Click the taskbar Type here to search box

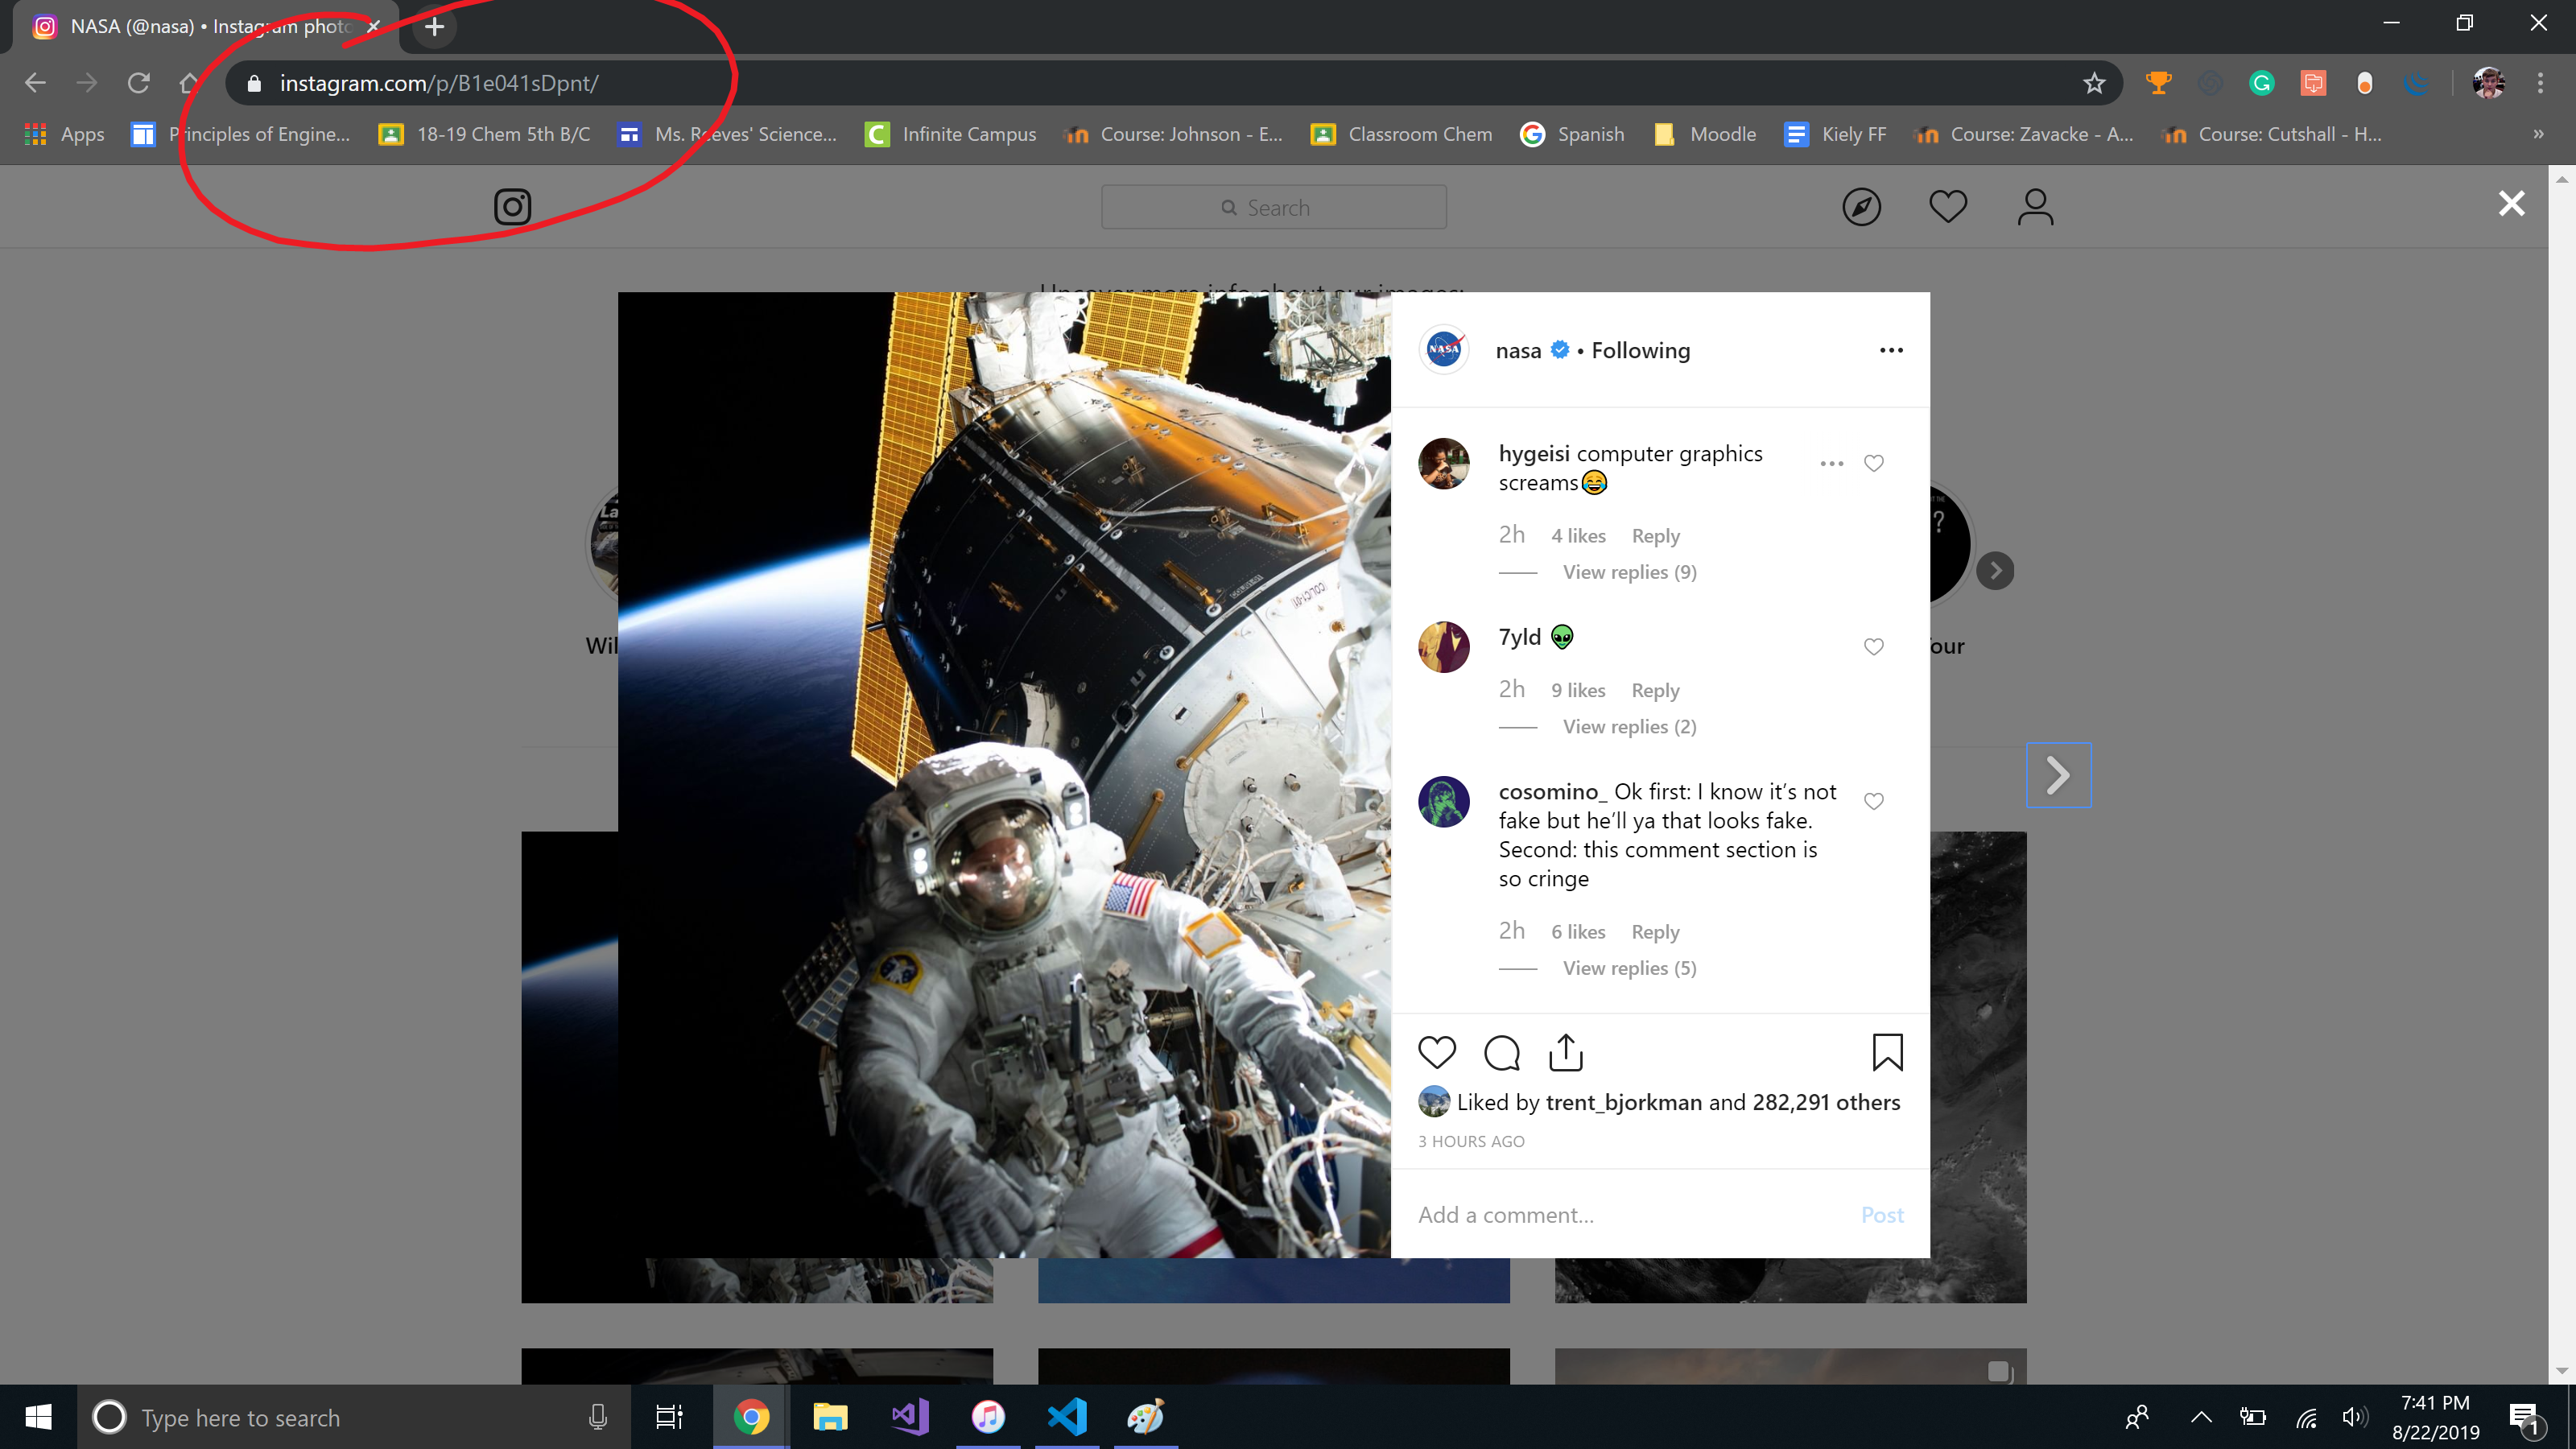355,1417
